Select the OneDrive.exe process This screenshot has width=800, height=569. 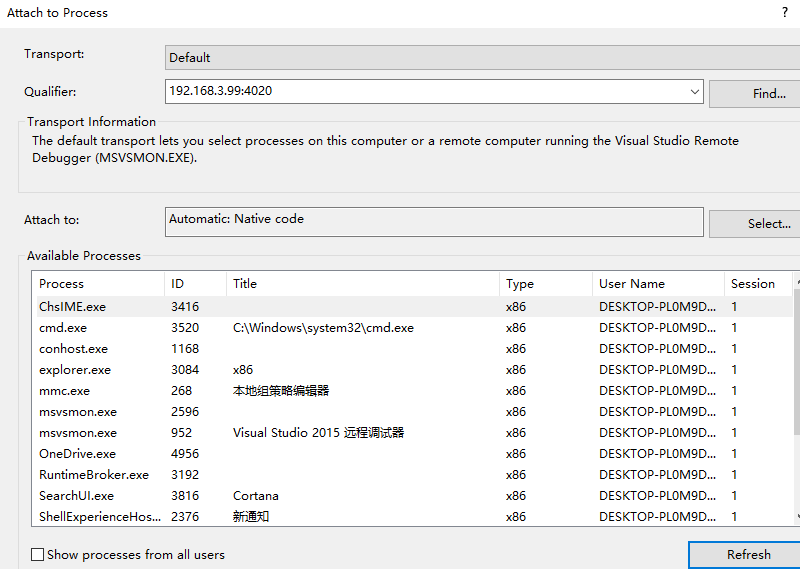[x=77, y=454]
